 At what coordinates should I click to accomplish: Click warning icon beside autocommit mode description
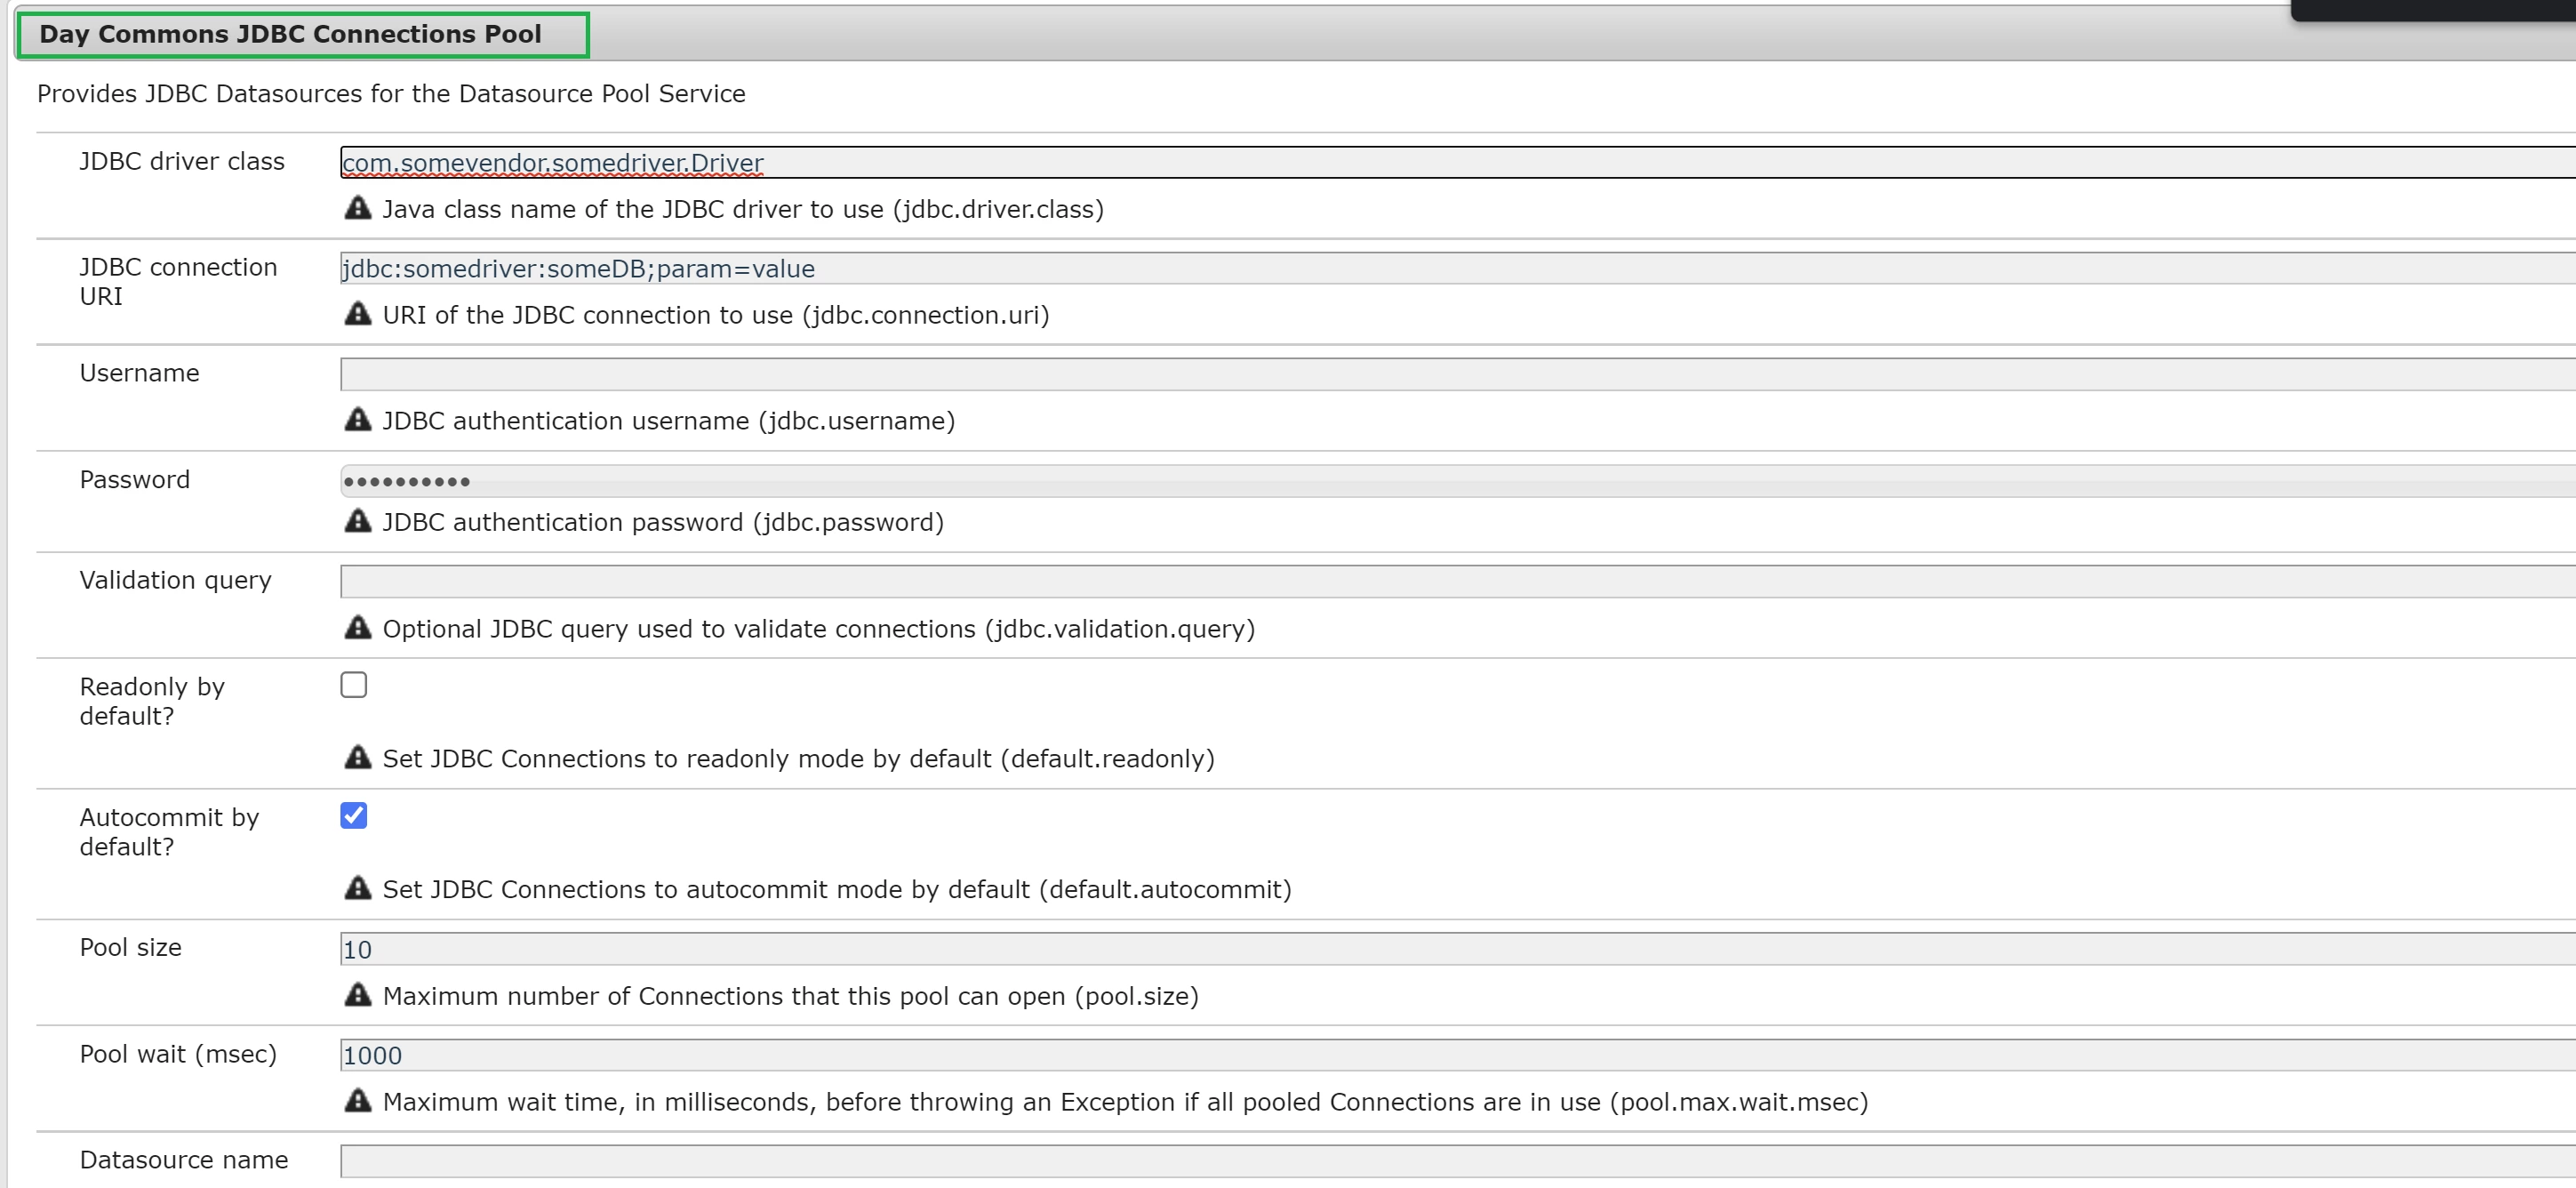(357, 888)
